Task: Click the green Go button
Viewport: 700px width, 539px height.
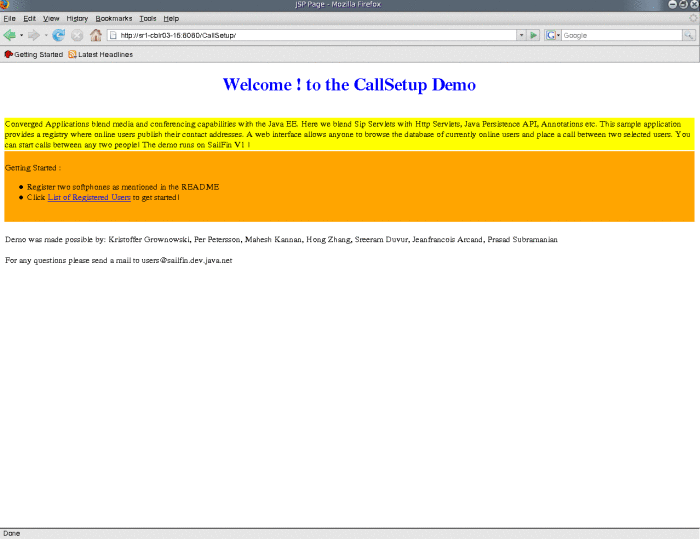Action: click(533, 35)
